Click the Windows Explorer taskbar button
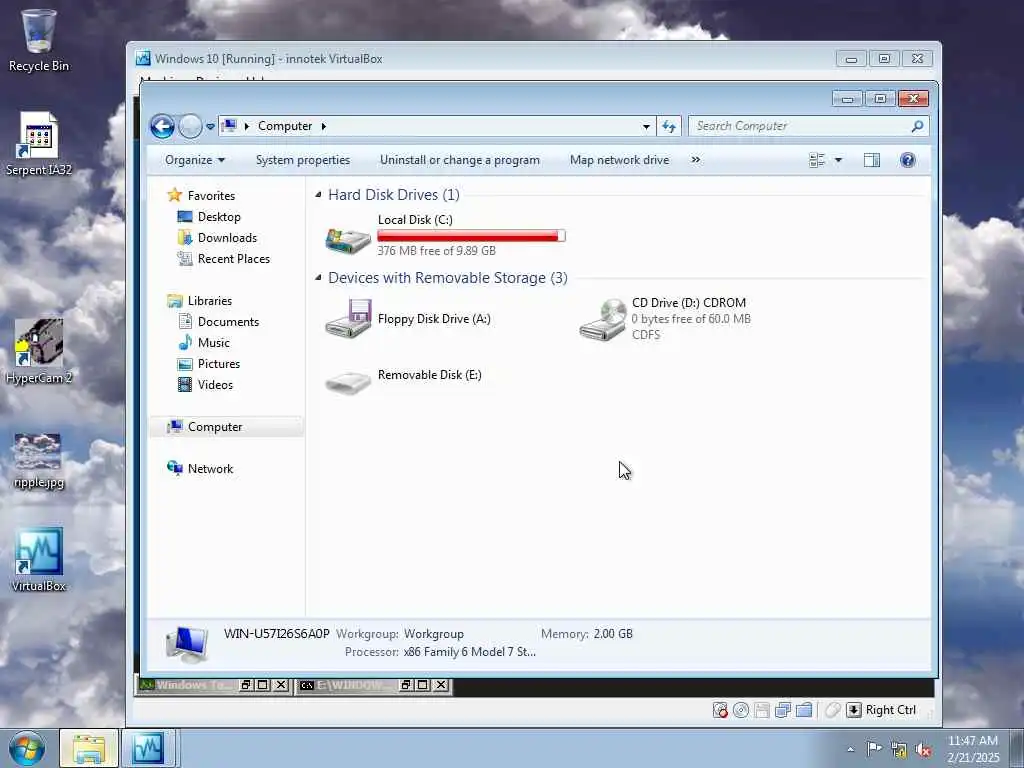 coord(89,748)
